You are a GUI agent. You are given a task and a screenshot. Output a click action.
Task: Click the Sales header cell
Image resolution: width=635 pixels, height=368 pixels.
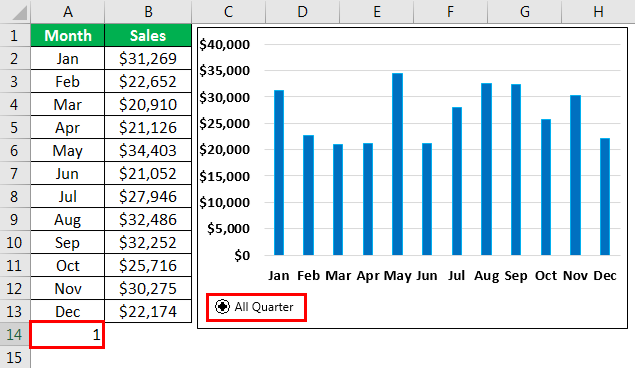pyautogui.click(x=148, y=35)
